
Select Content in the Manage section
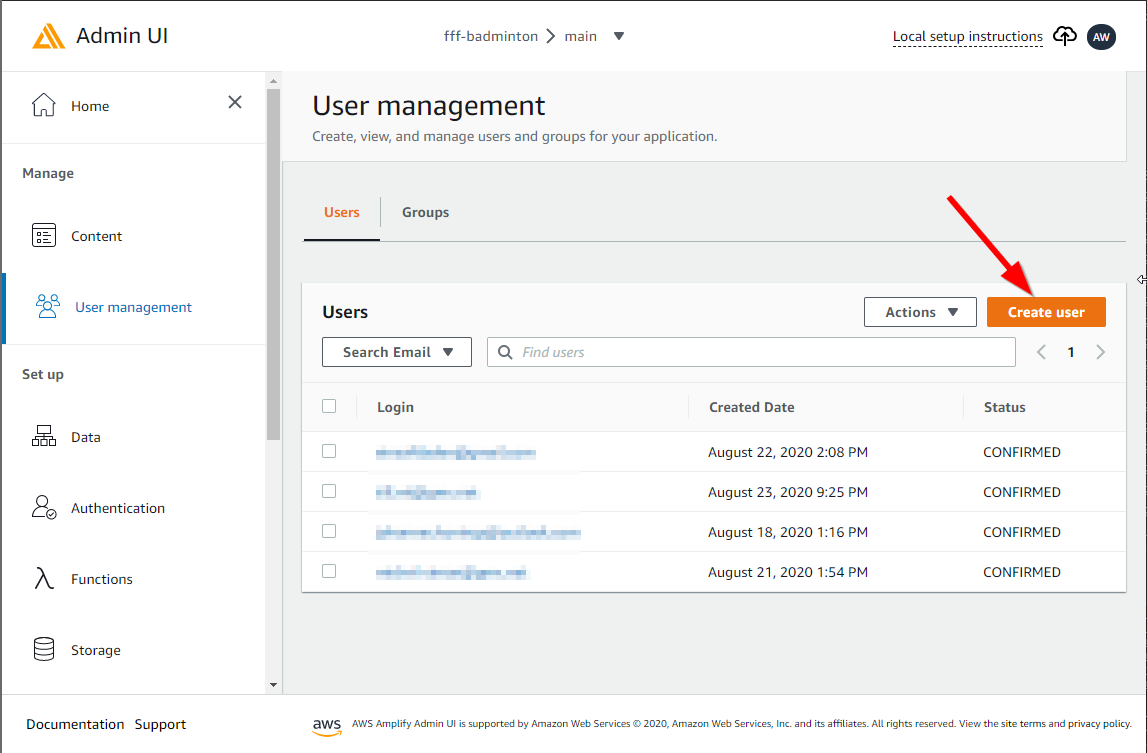coord(96,235)
